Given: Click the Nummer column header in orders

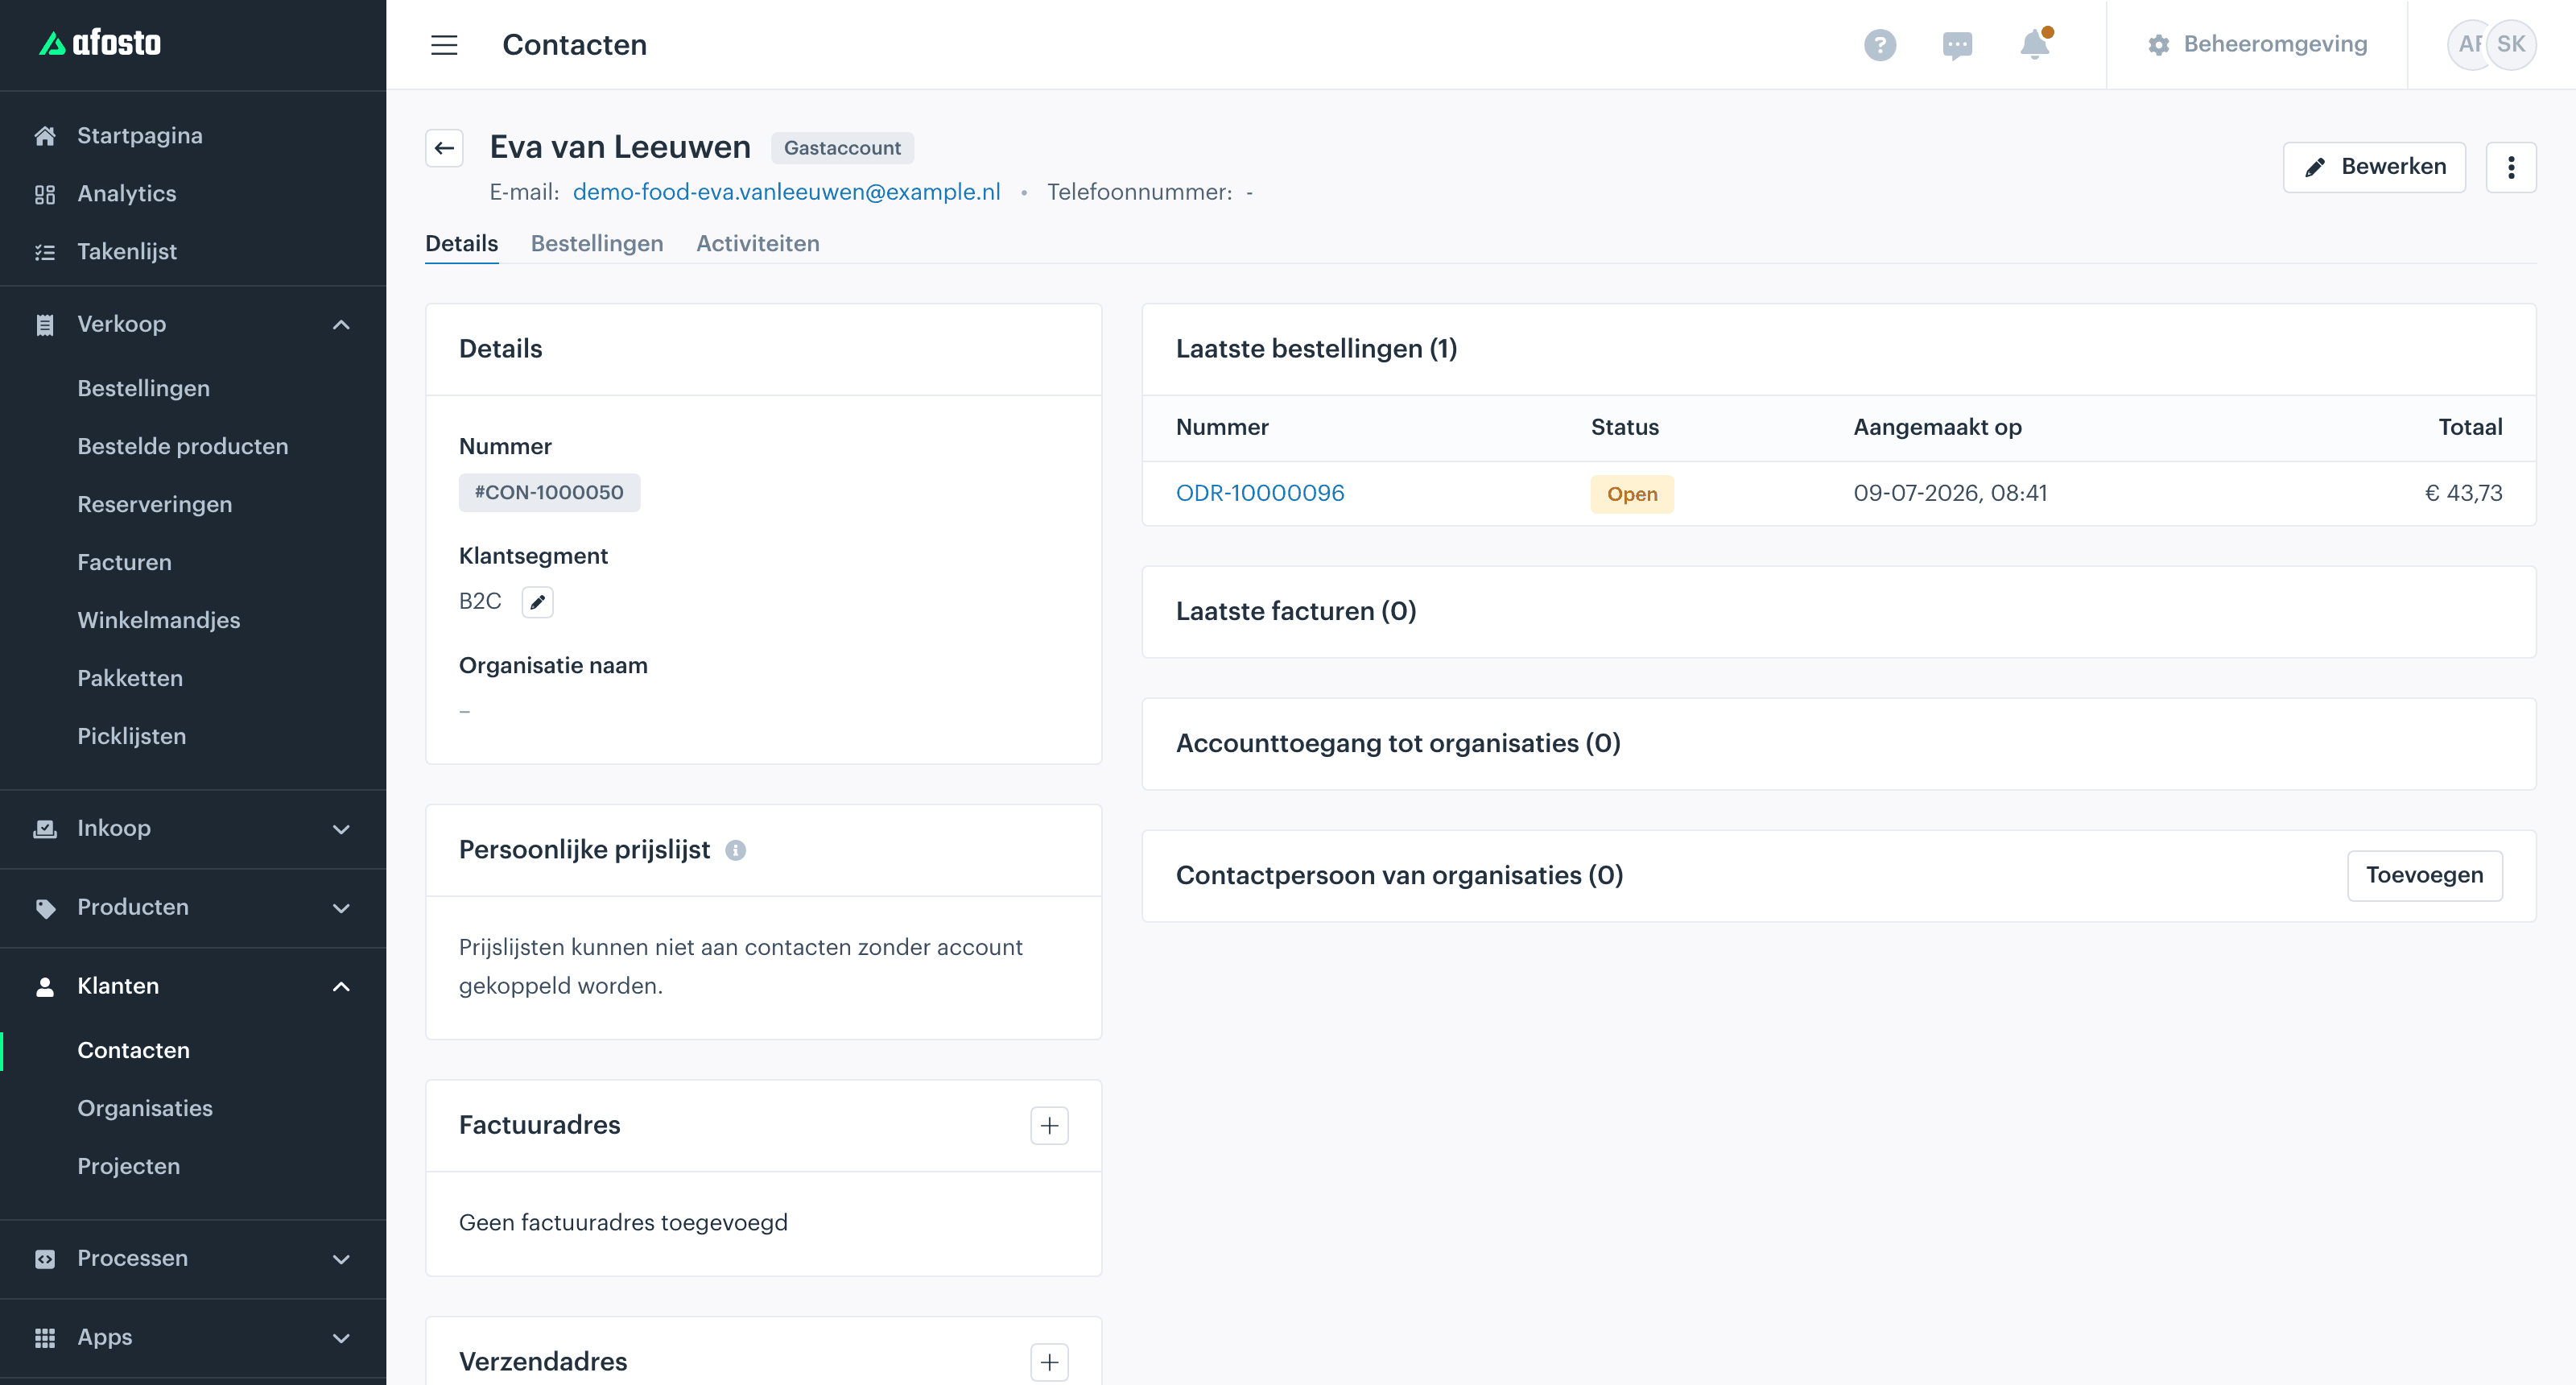Looking at the screenshot, I should click(1222, 427).
